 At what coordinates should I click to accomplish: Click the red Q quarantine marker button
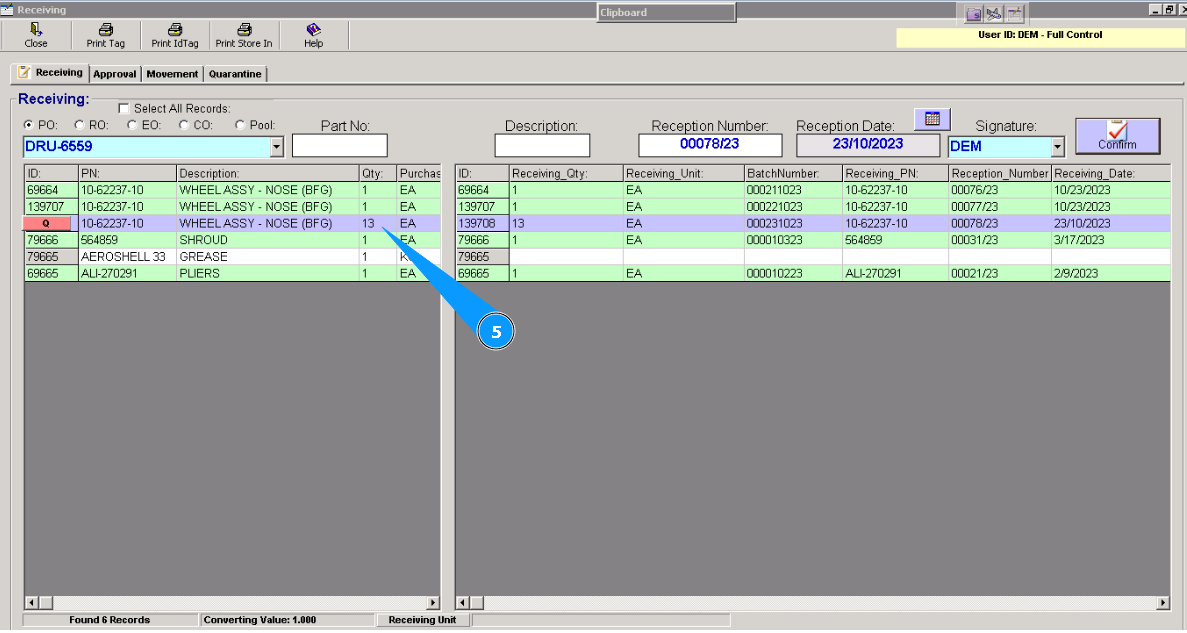(47, 224)
